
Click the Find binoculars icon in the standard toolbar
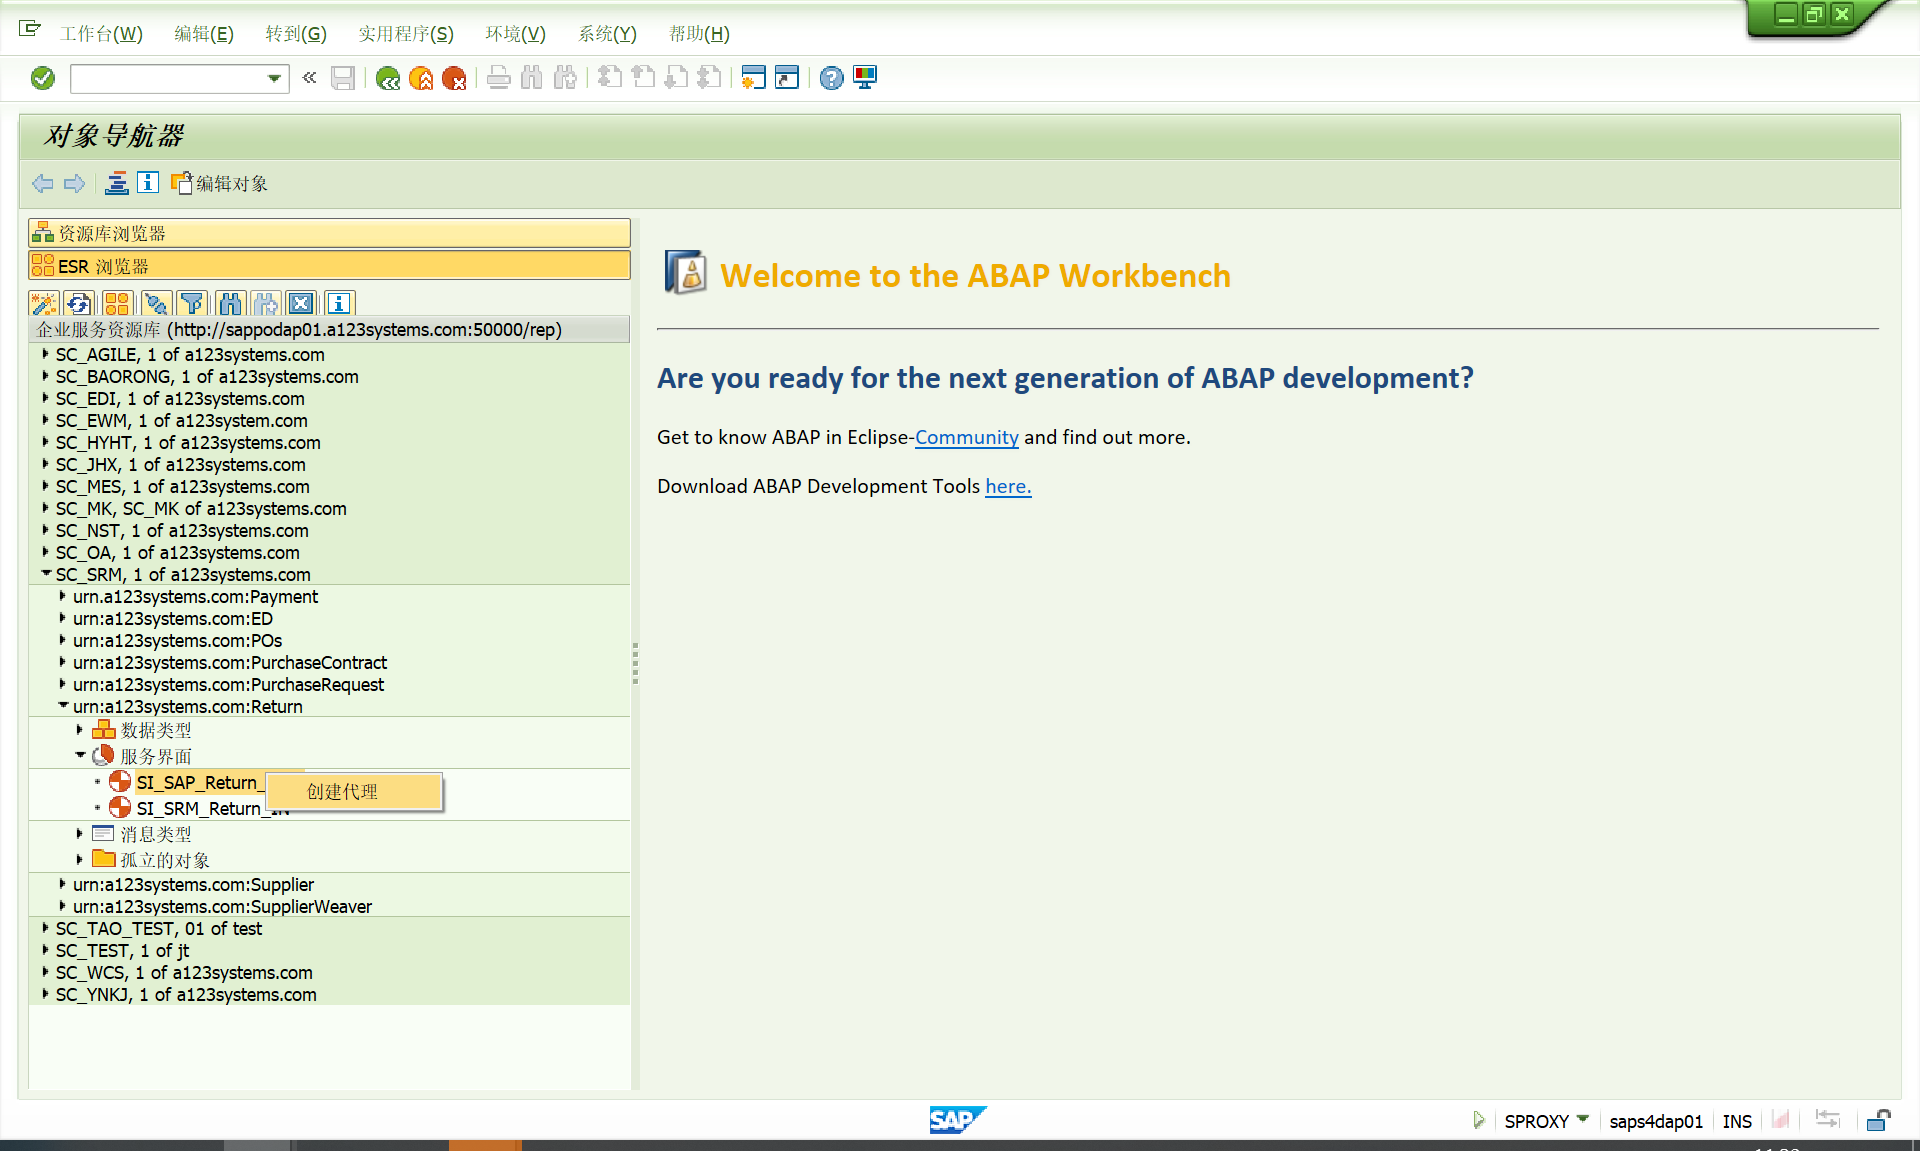click(532, 78)
